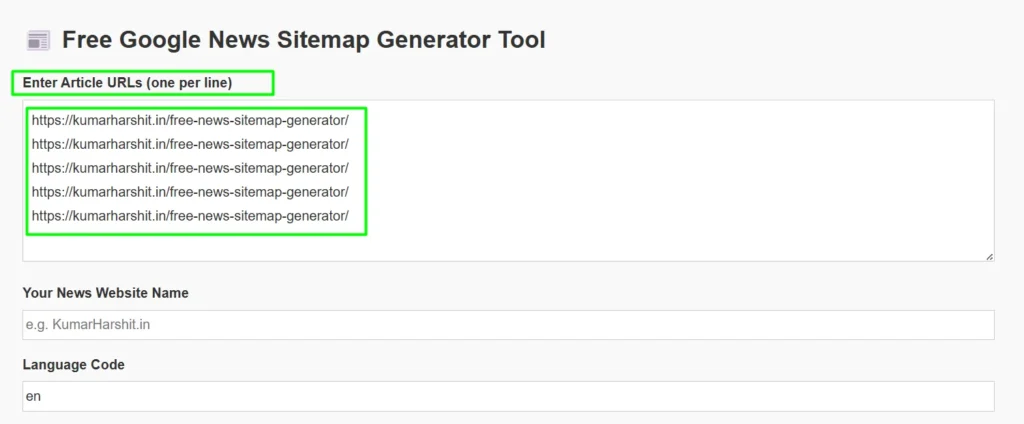
Task: Click the 'en' value in Language Code
Action: [33, 397]
